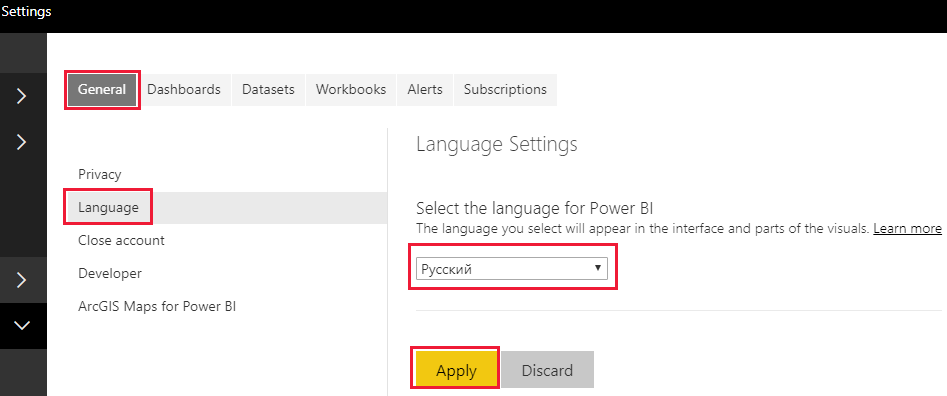
Task: Expand the topmost right-pointing chevron in sidebar
Action: (22, 96)
